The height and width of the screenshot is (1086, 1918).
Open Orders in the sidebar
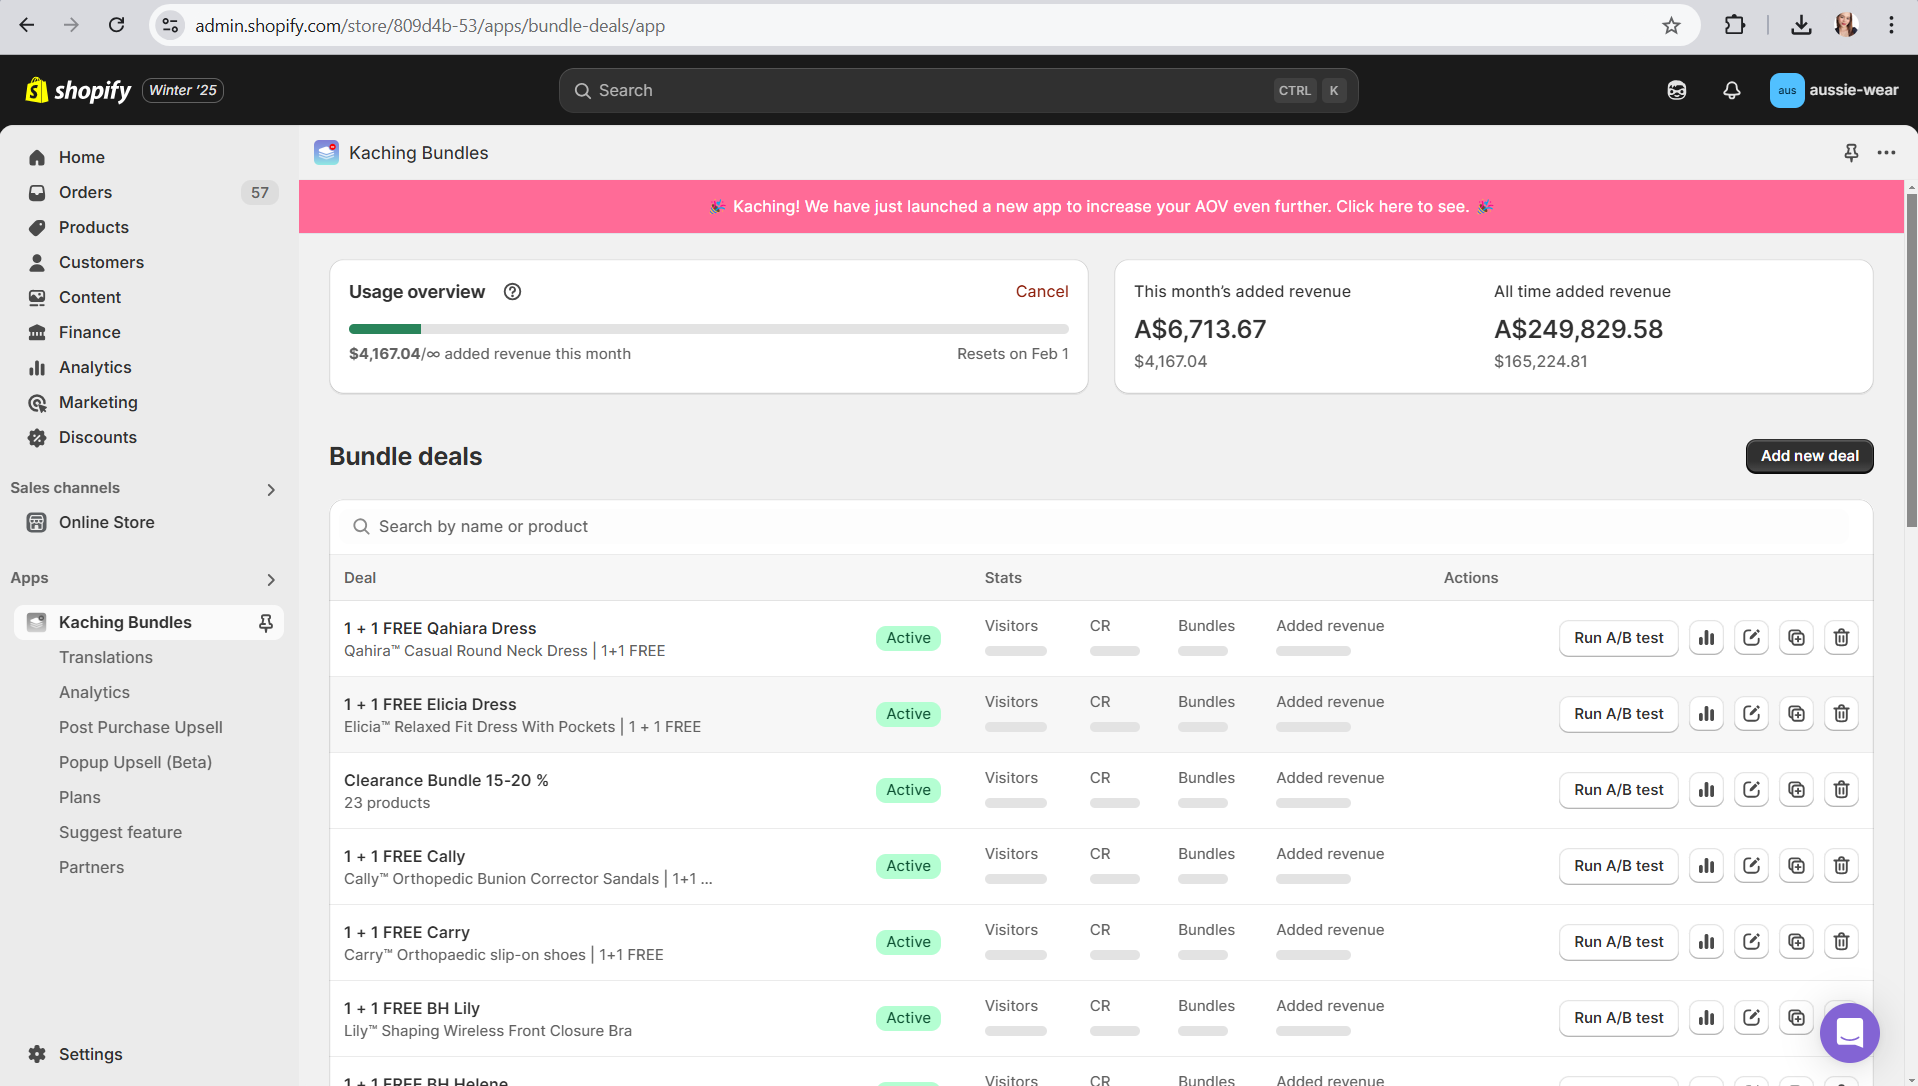[149, 193]
